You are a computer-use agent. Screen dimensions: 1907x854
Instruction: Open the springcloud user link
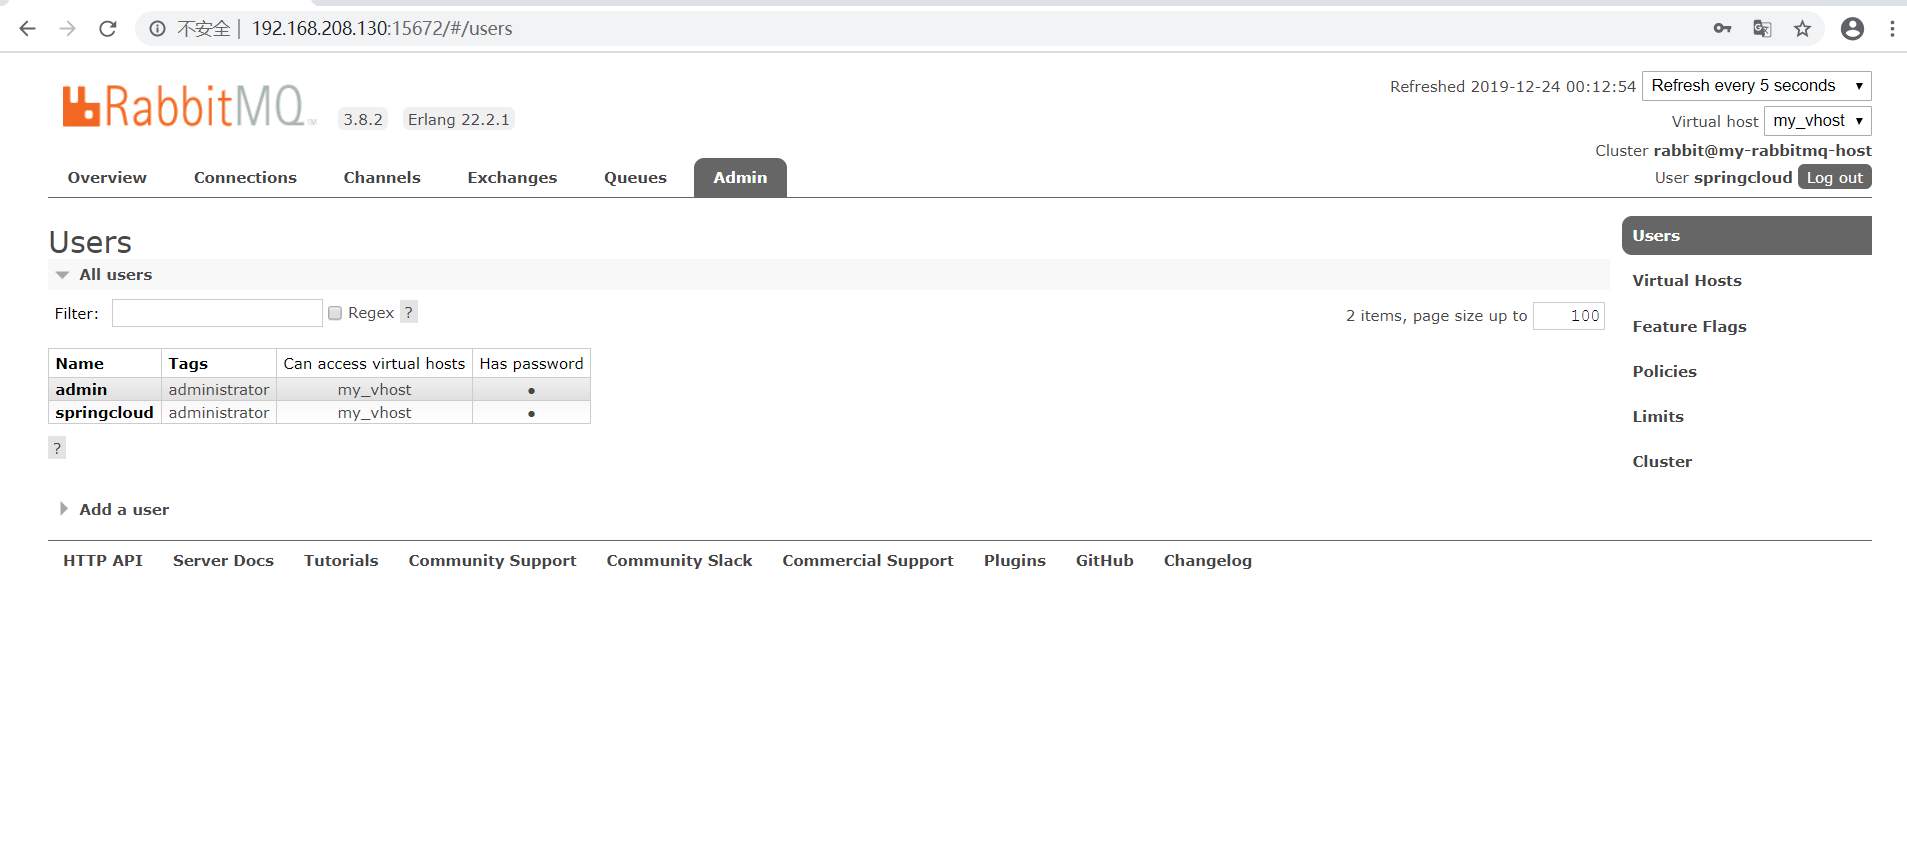[104, 413]
